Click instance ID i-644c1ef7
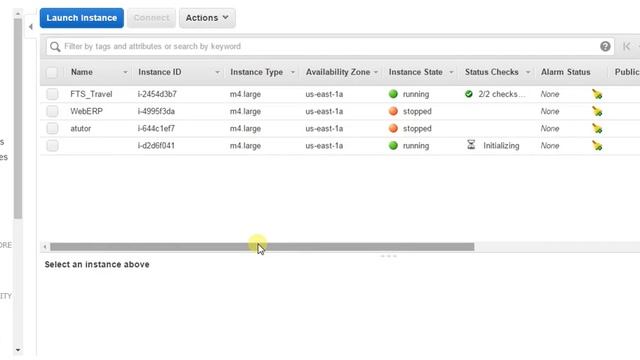The image size is (640, 360). pyautogui.click(x=156, y=129)
